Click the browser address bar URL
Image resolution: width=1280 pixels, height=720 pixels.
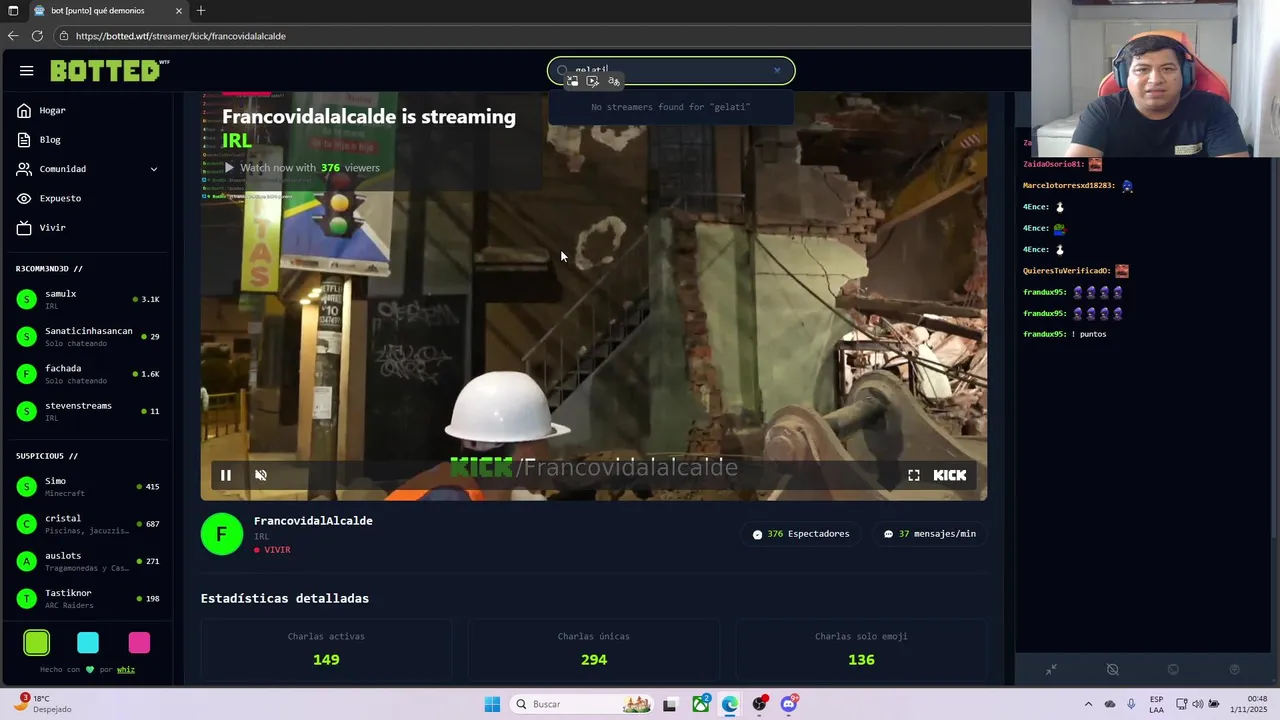point(181,36)
